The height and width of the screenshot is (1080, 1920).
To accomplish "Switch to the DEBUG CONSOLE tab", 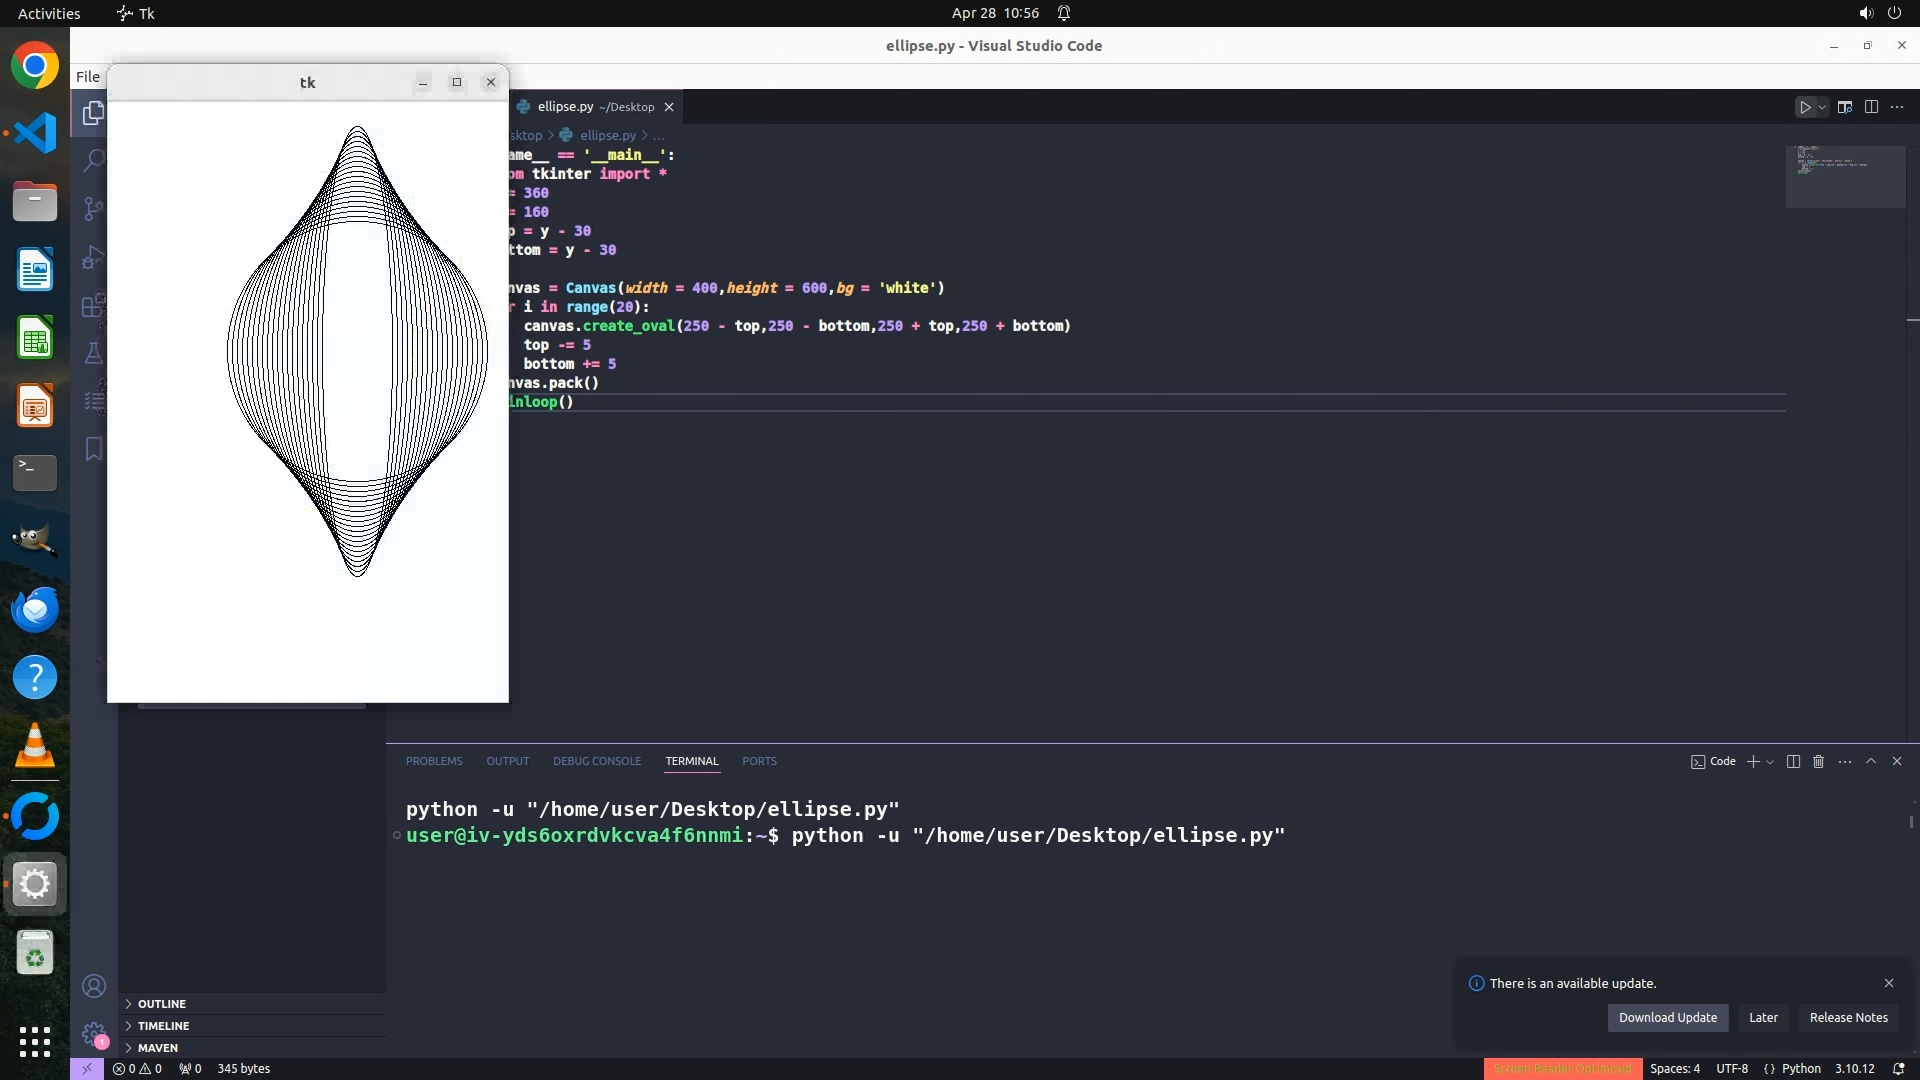I will [597, 761].
